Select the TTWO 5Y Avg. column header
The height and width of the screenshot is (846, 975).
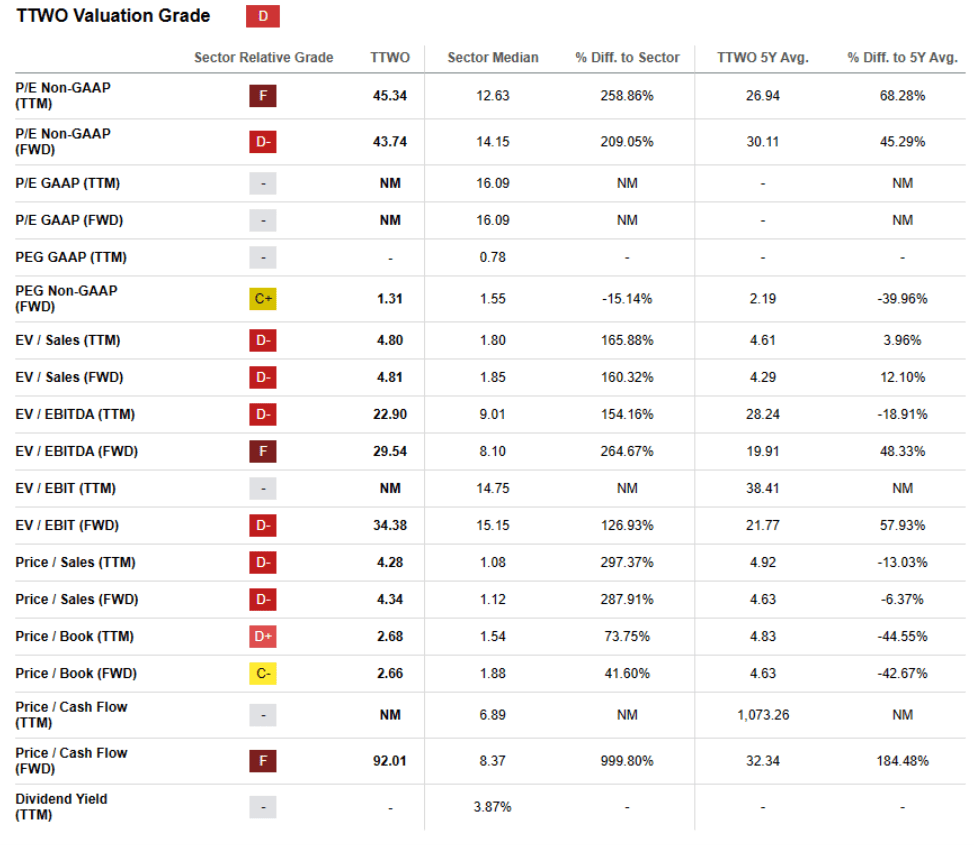tap(762, 58)
